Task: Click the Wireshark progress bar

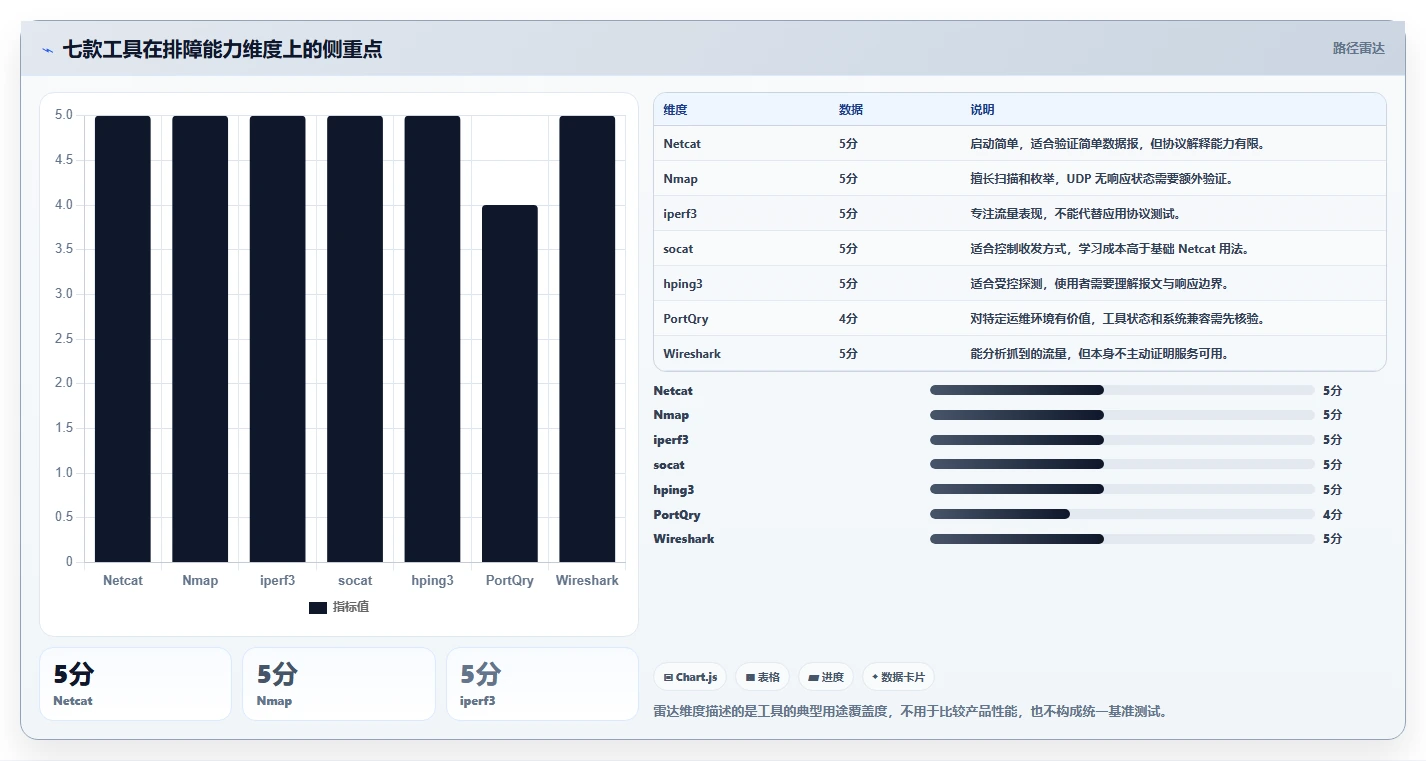Action: (x=1122, y=539)
